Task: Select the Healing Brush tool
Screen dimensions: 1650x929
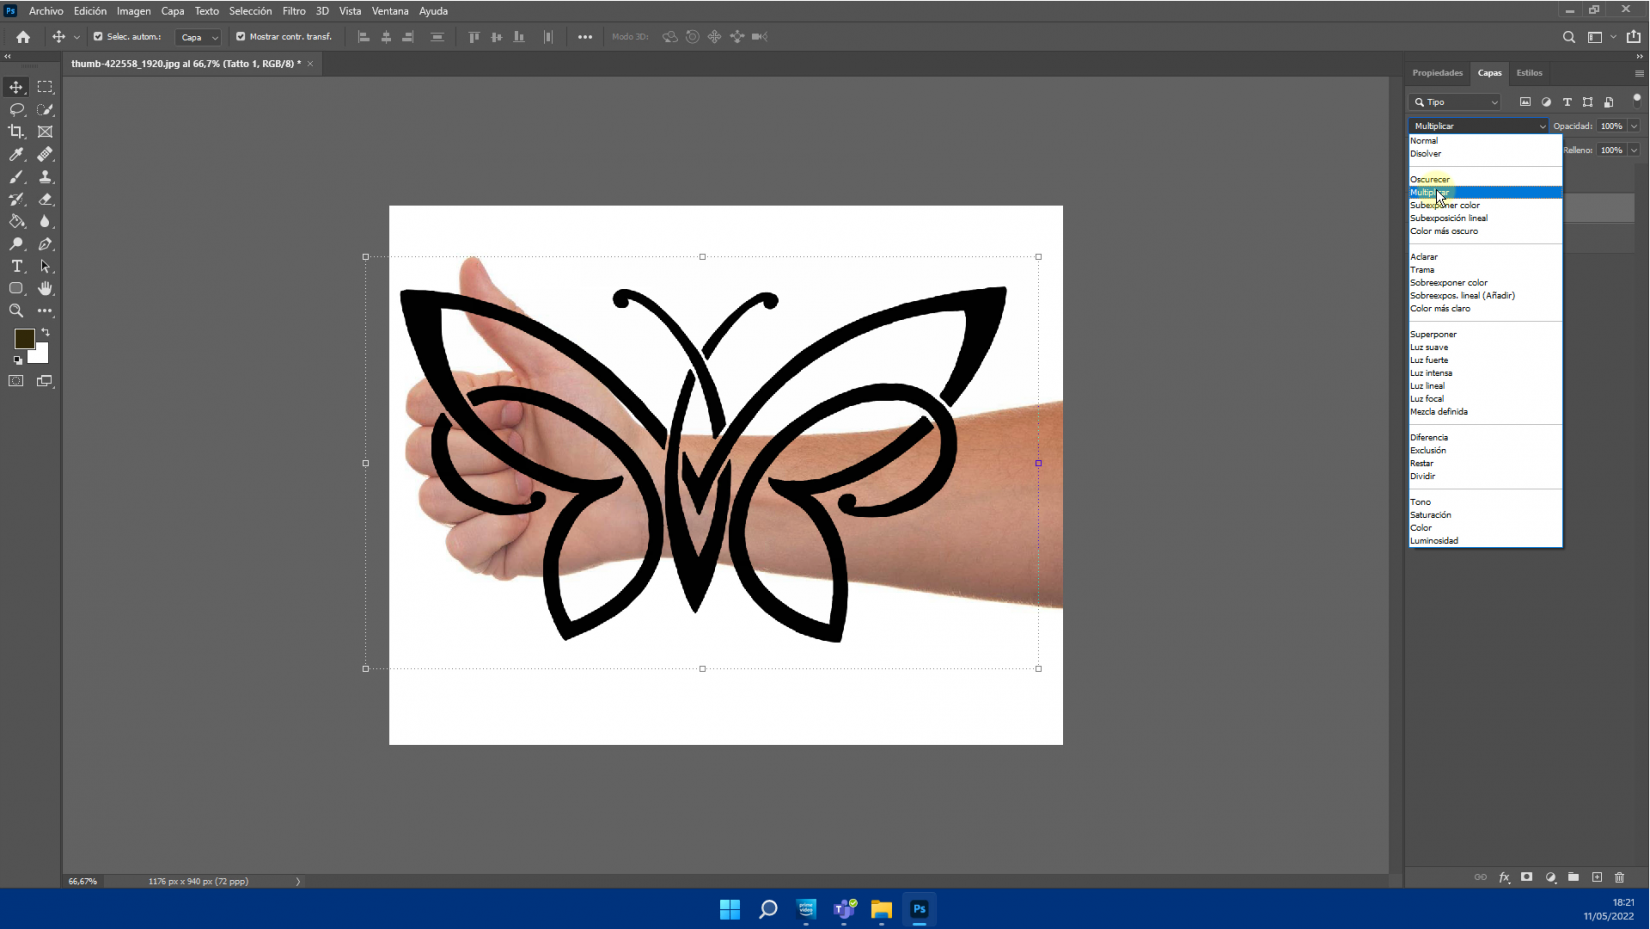Action: [45, 154]
